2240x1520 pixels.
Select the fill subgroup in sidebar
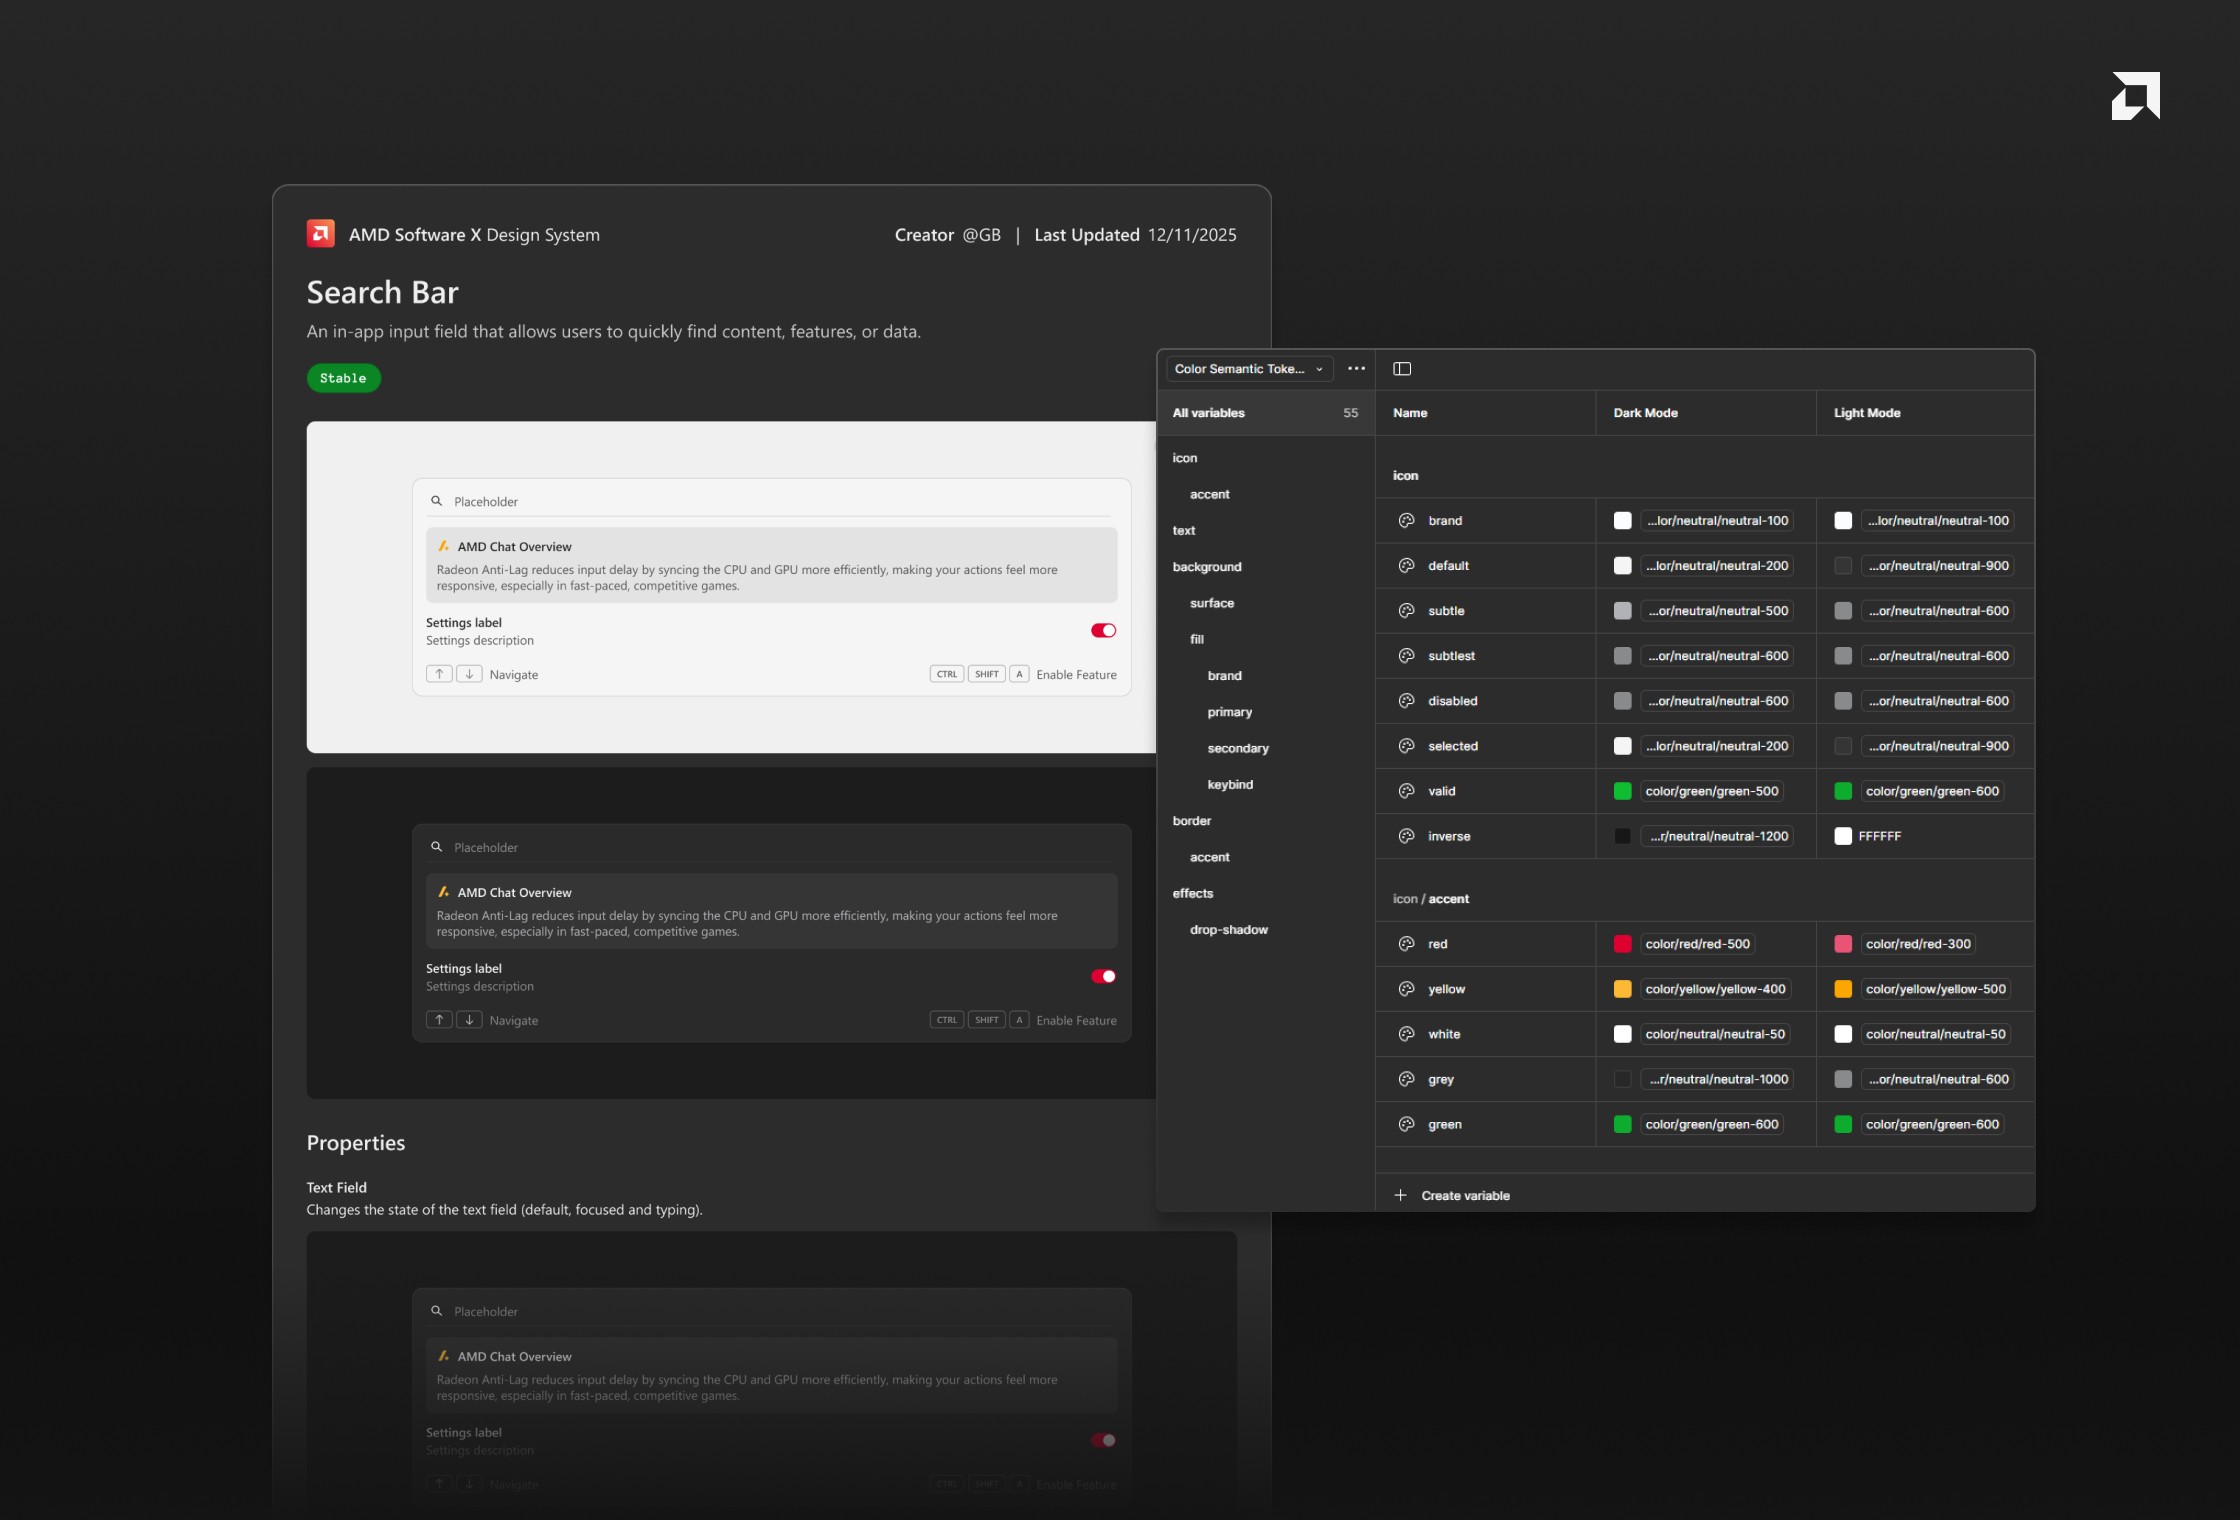(1197, 639)
